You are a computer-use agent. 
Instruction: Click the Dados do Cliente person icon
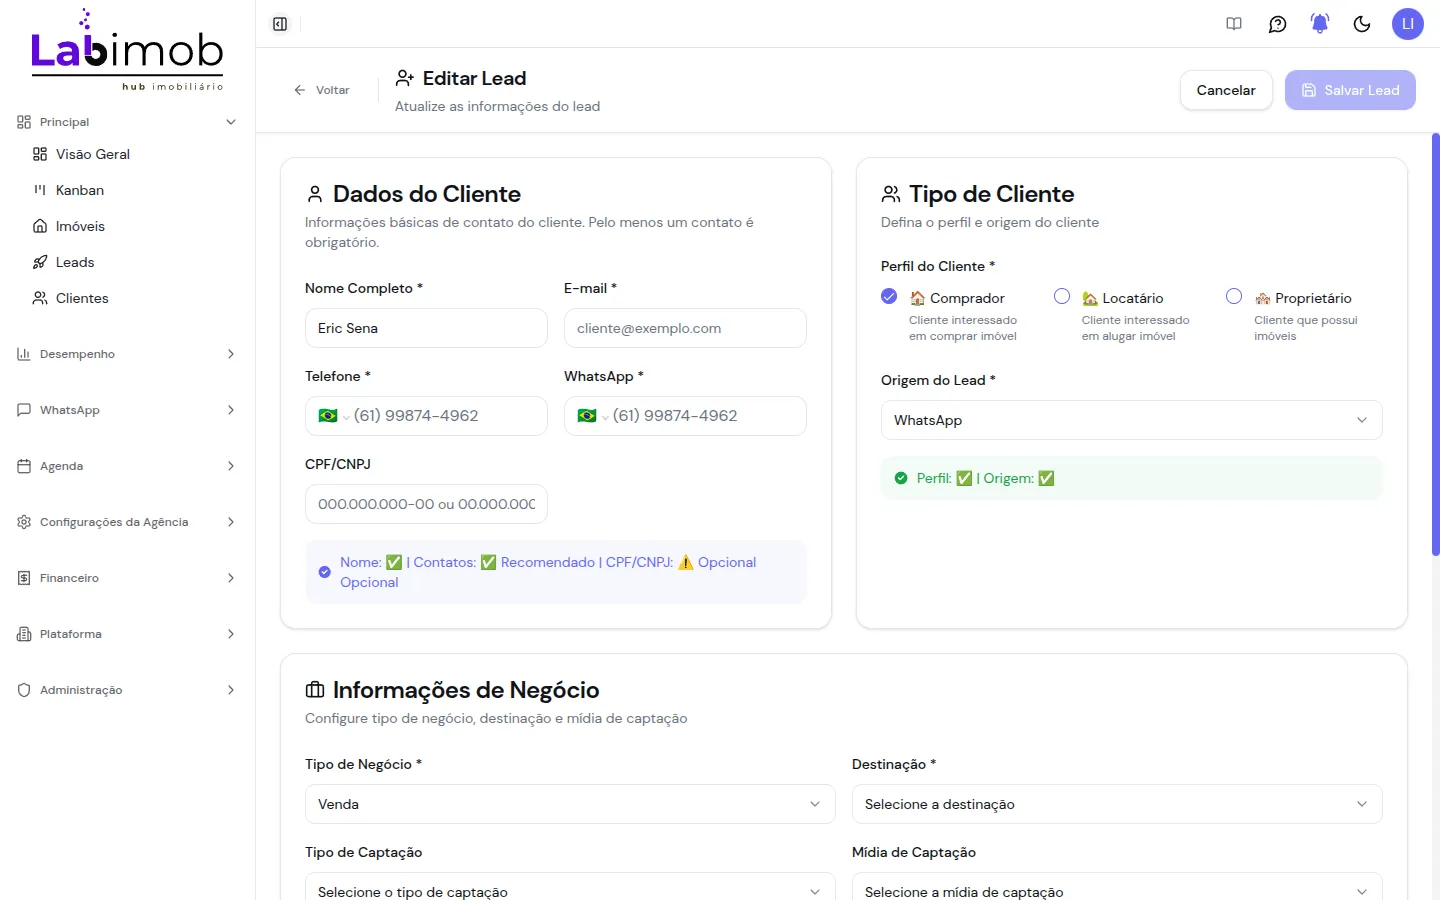coord(315,194)
